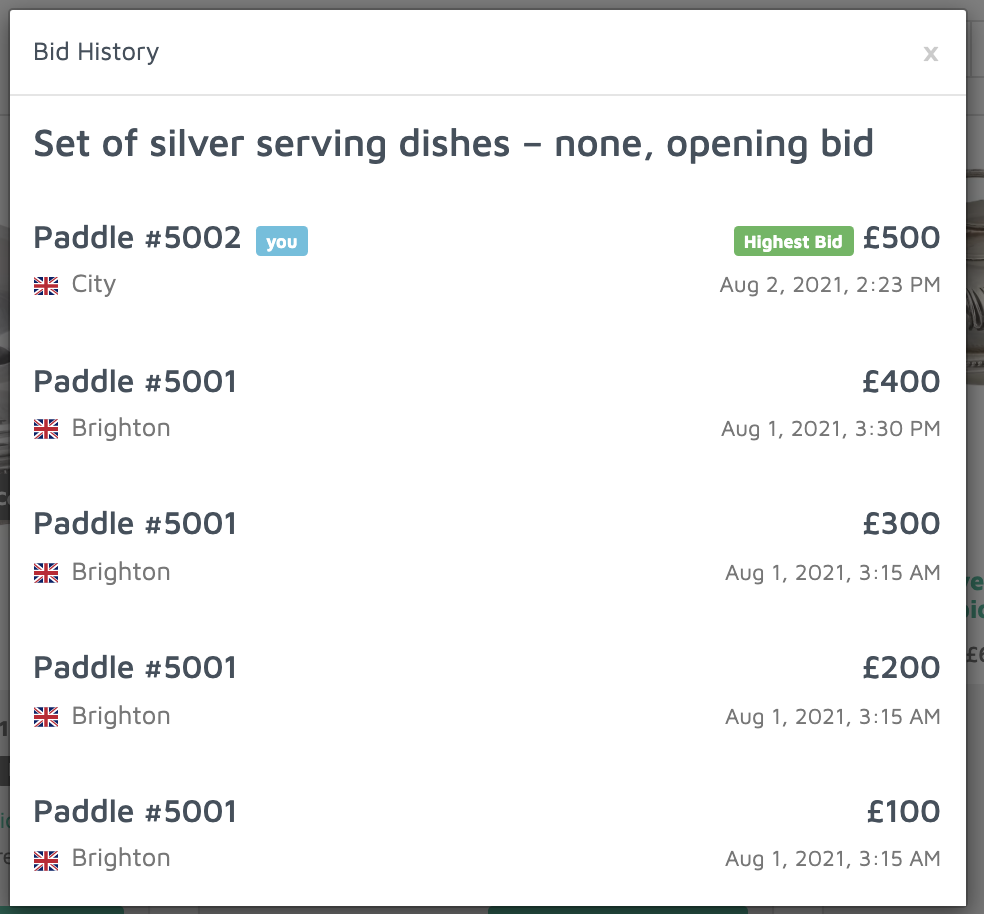Click the £500 bid amount

coord(901,238)
